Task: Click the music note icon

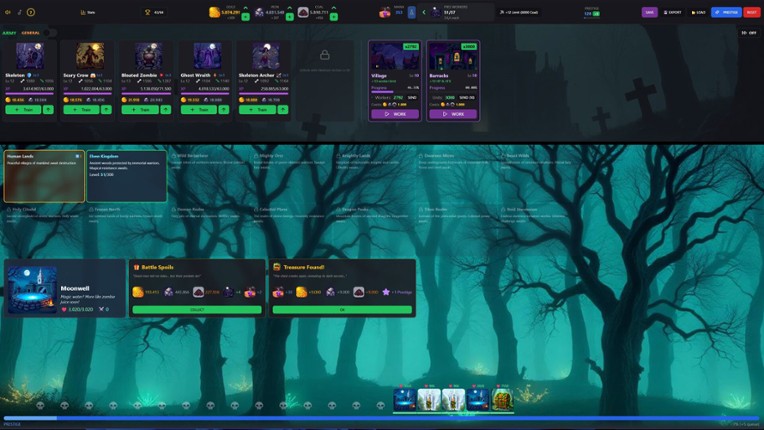Action: (19, 12)
